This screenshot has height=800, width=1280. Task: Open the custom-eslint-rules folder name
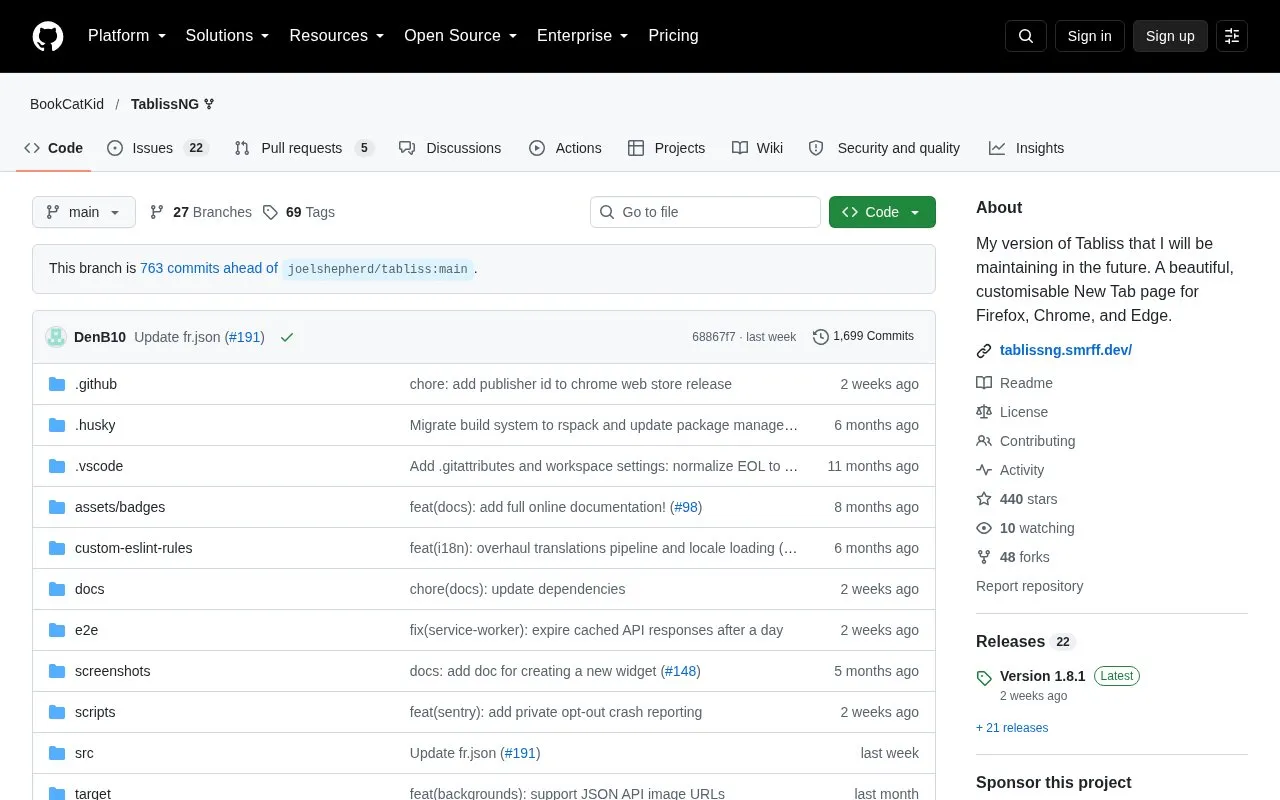click(x=134, y=548)
